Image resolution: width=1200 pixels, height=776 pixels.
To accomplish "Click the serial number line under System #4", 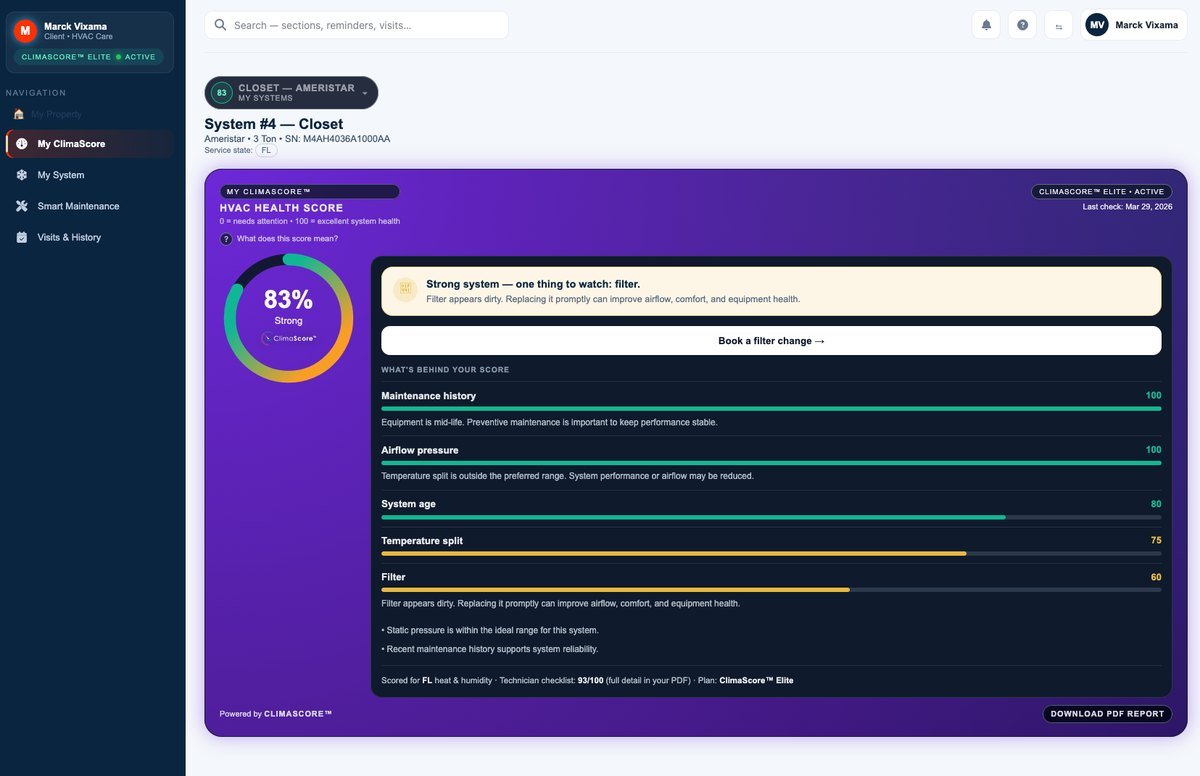I will coord(297,139).
